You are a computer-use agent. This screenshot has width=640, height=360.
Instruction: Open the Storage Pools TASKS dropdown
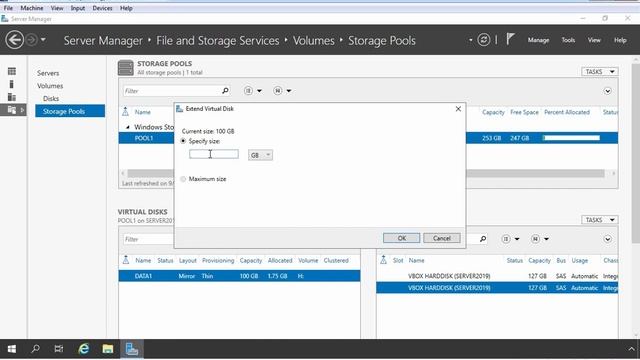click(599, 71)
